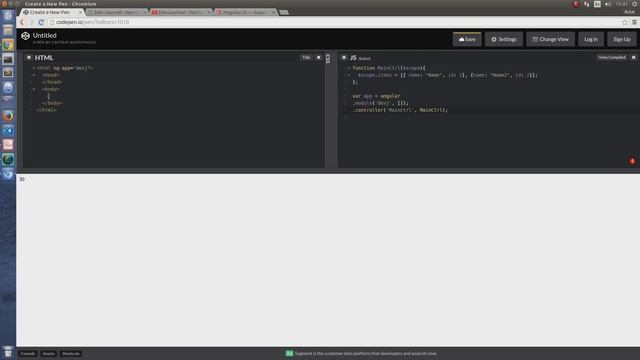Click the CodePen logo beside Untitled
This screenshot has width=640, height=360.
click(x=25, y=36)
